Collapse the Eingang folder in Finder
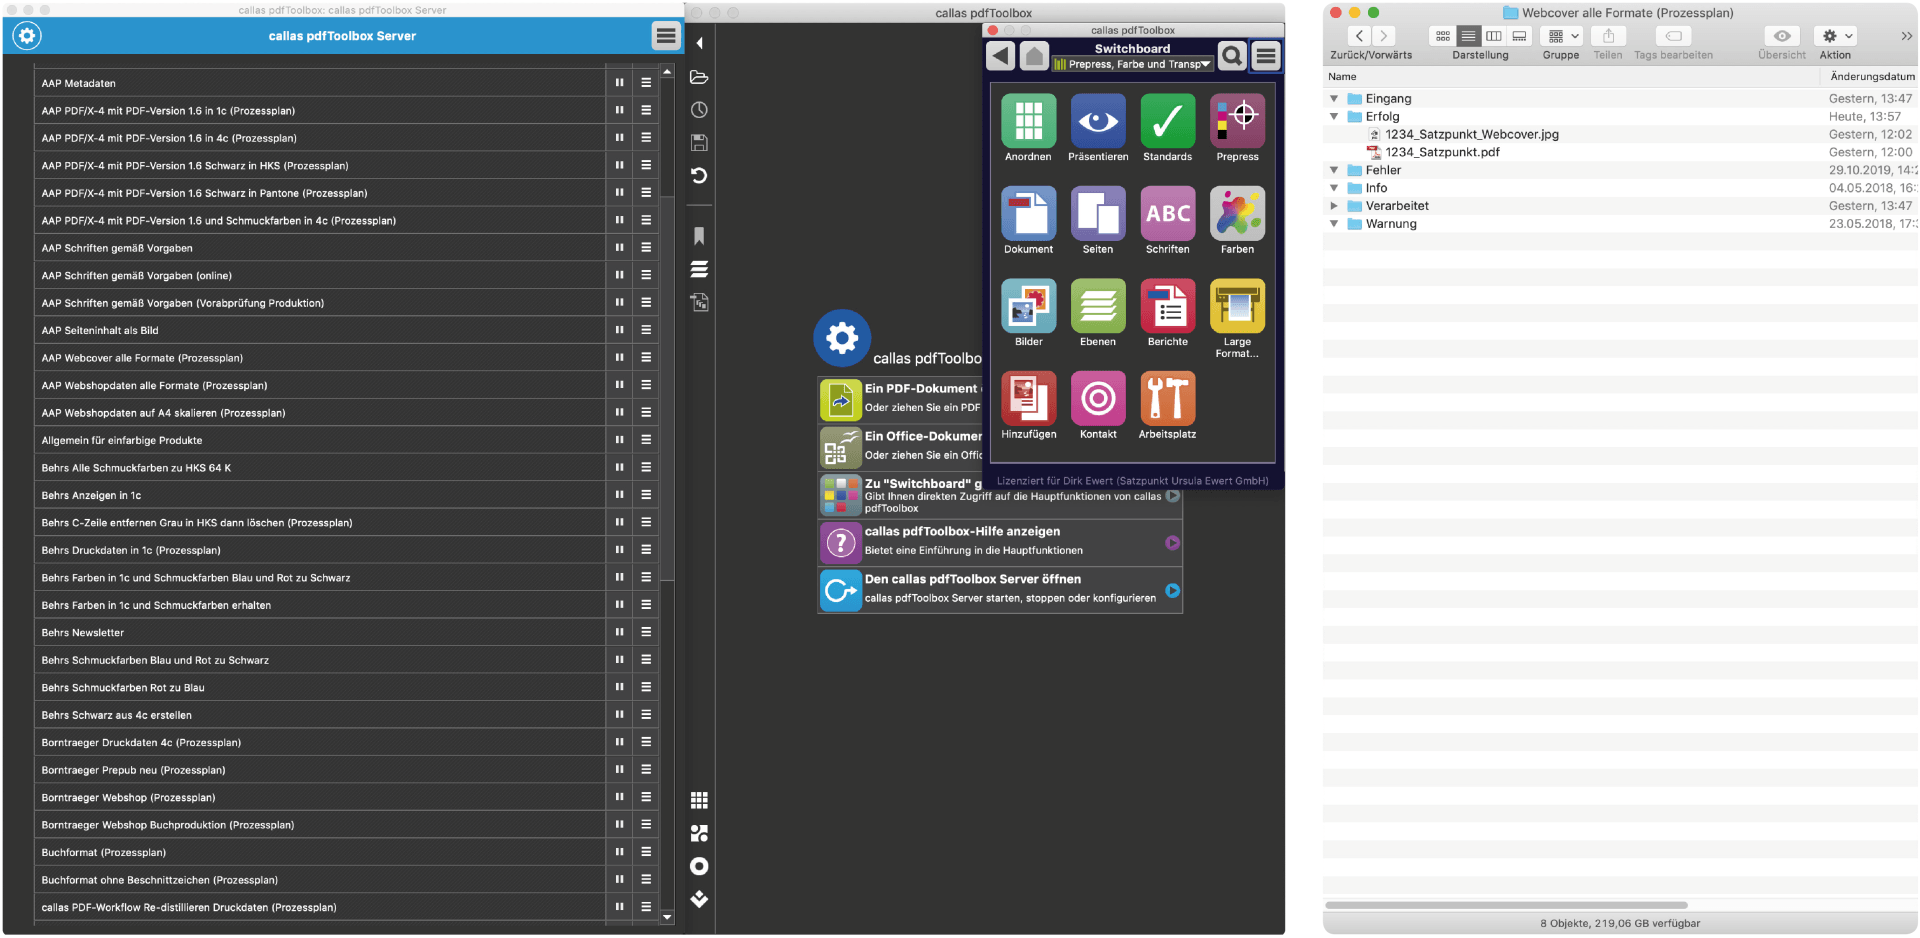The image size is (1920, 938). [1334, 99]
